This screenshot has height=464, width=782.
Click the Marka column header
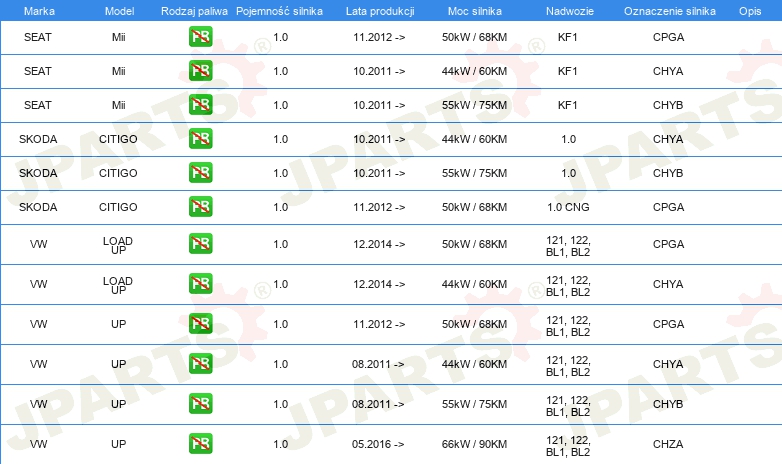point(39,11)
